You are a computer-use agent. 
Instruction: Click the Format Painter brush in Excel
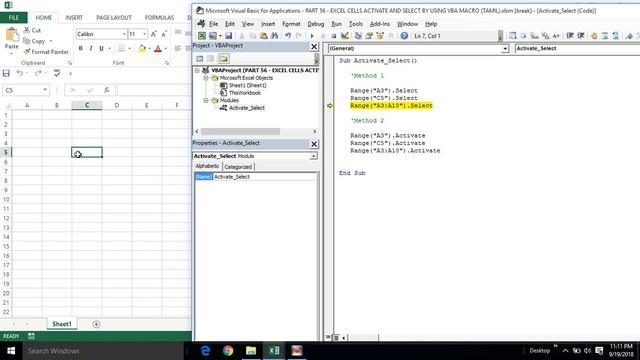click(27, 52)
